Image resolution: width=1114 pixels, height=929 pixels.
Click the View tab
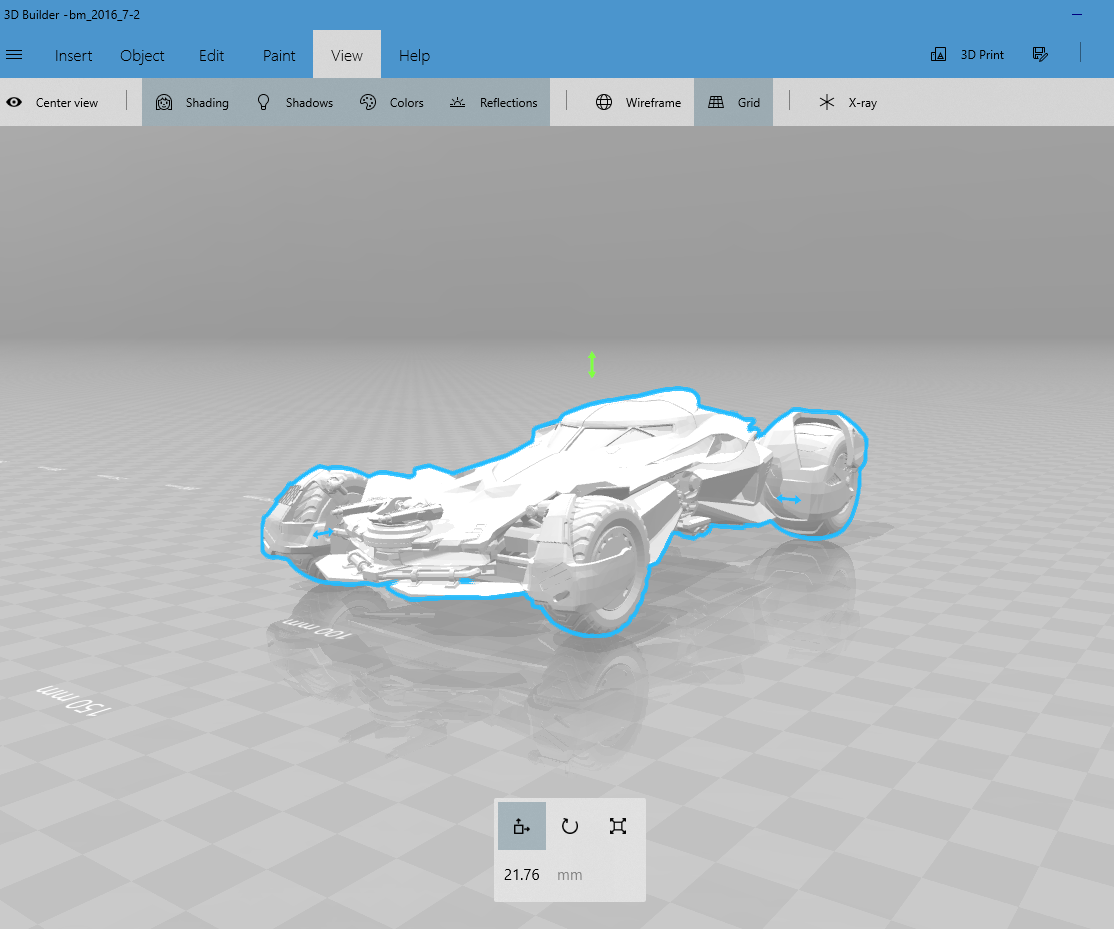point(347,55)
